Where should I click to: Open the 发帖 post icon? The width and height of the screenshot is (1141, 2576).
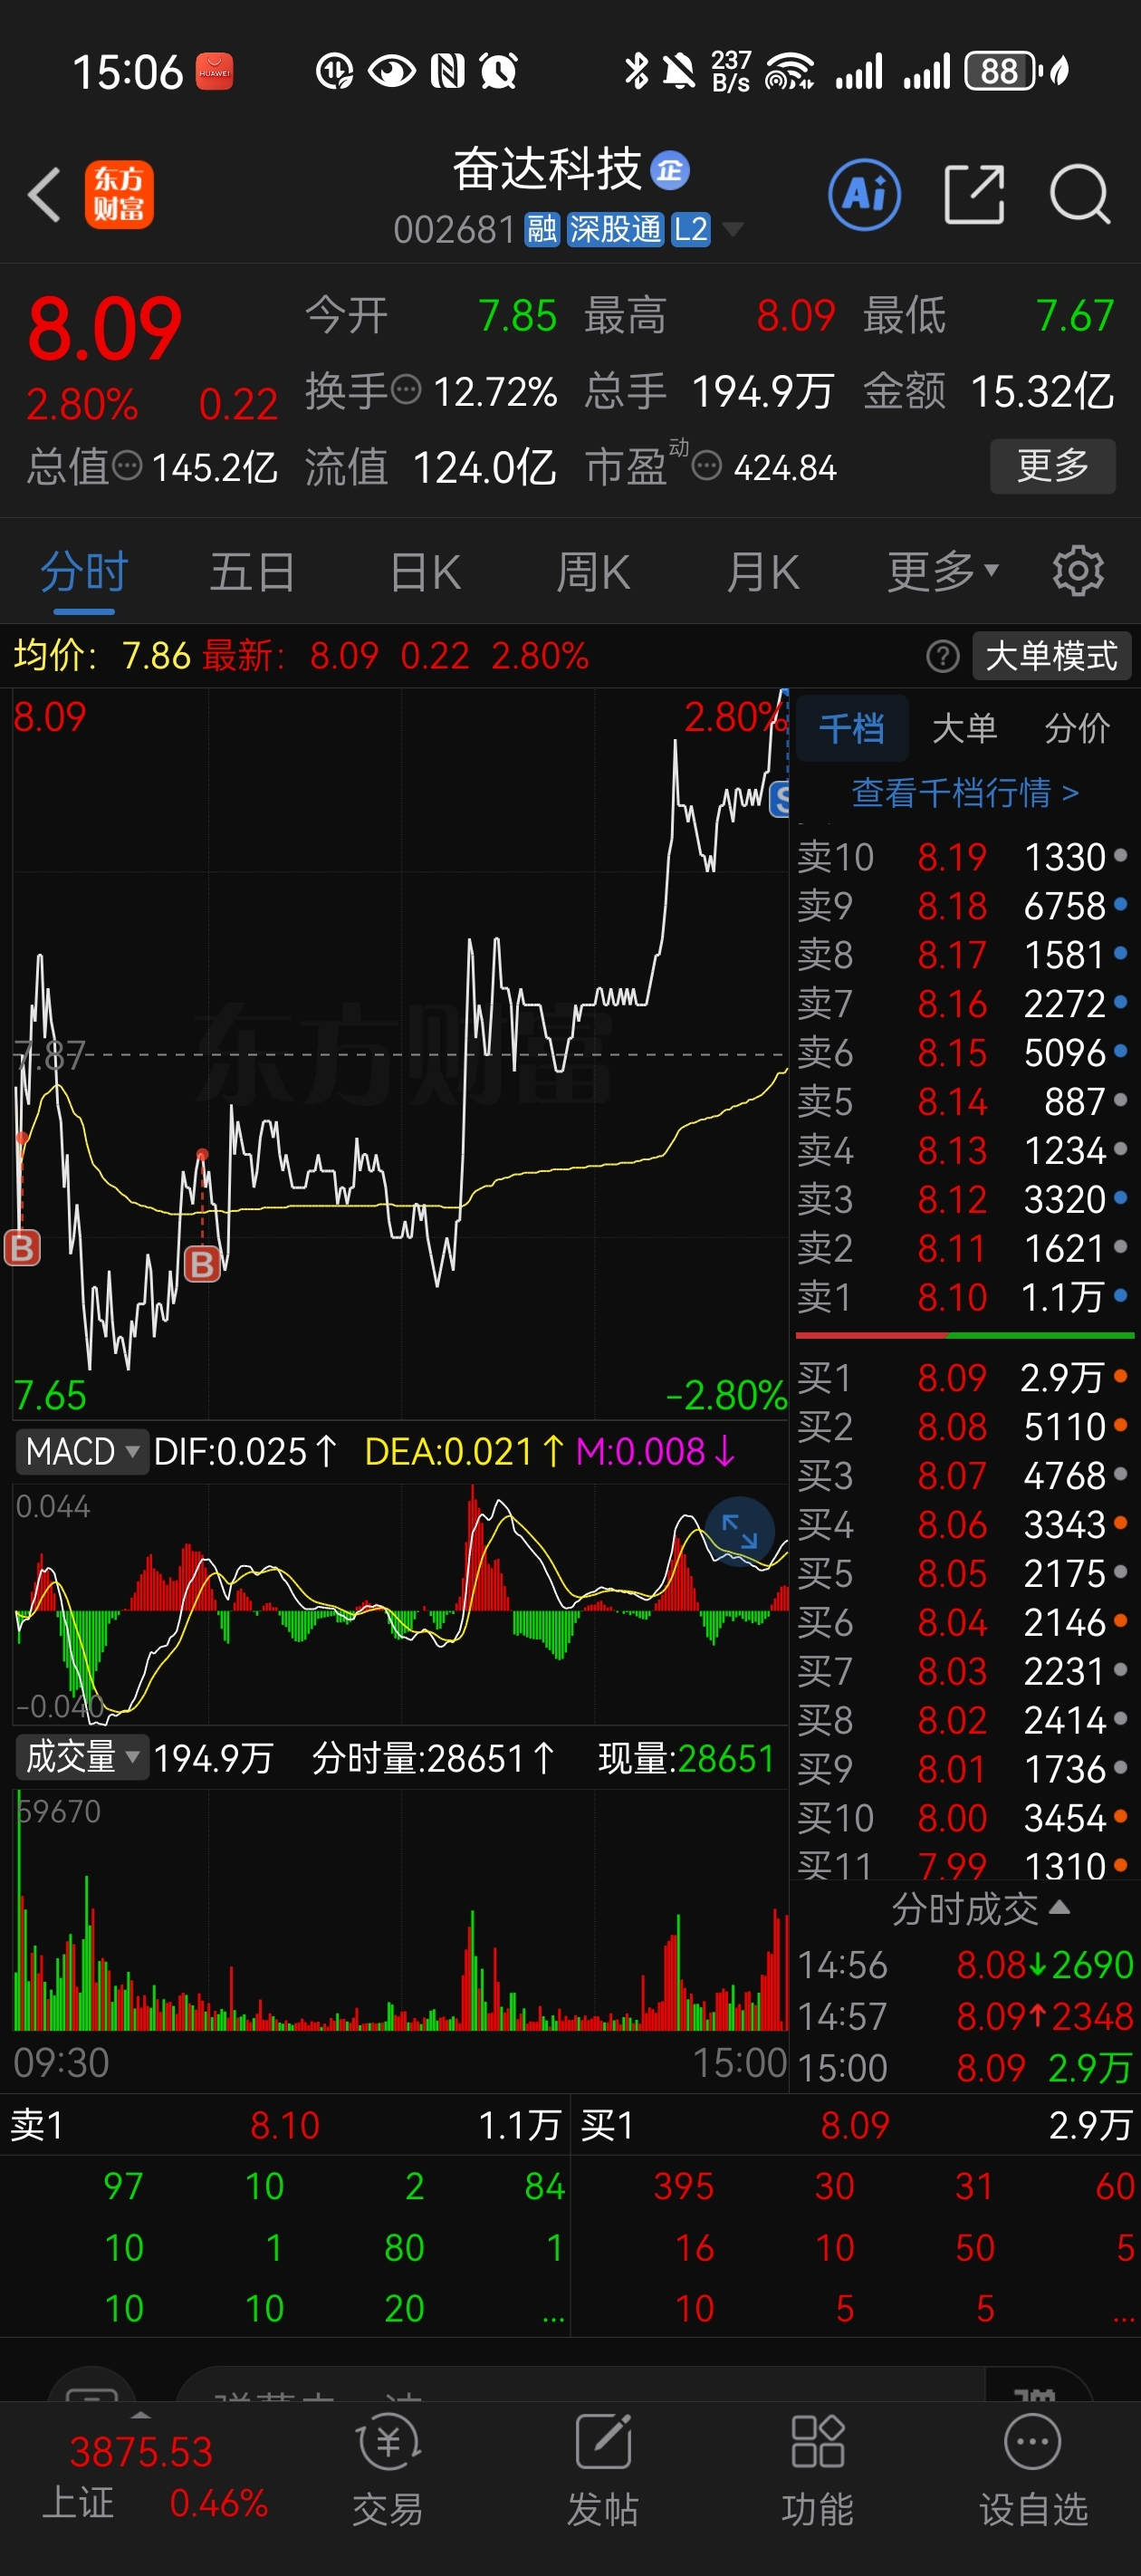pyautogui.click(x=603, y=2471)
